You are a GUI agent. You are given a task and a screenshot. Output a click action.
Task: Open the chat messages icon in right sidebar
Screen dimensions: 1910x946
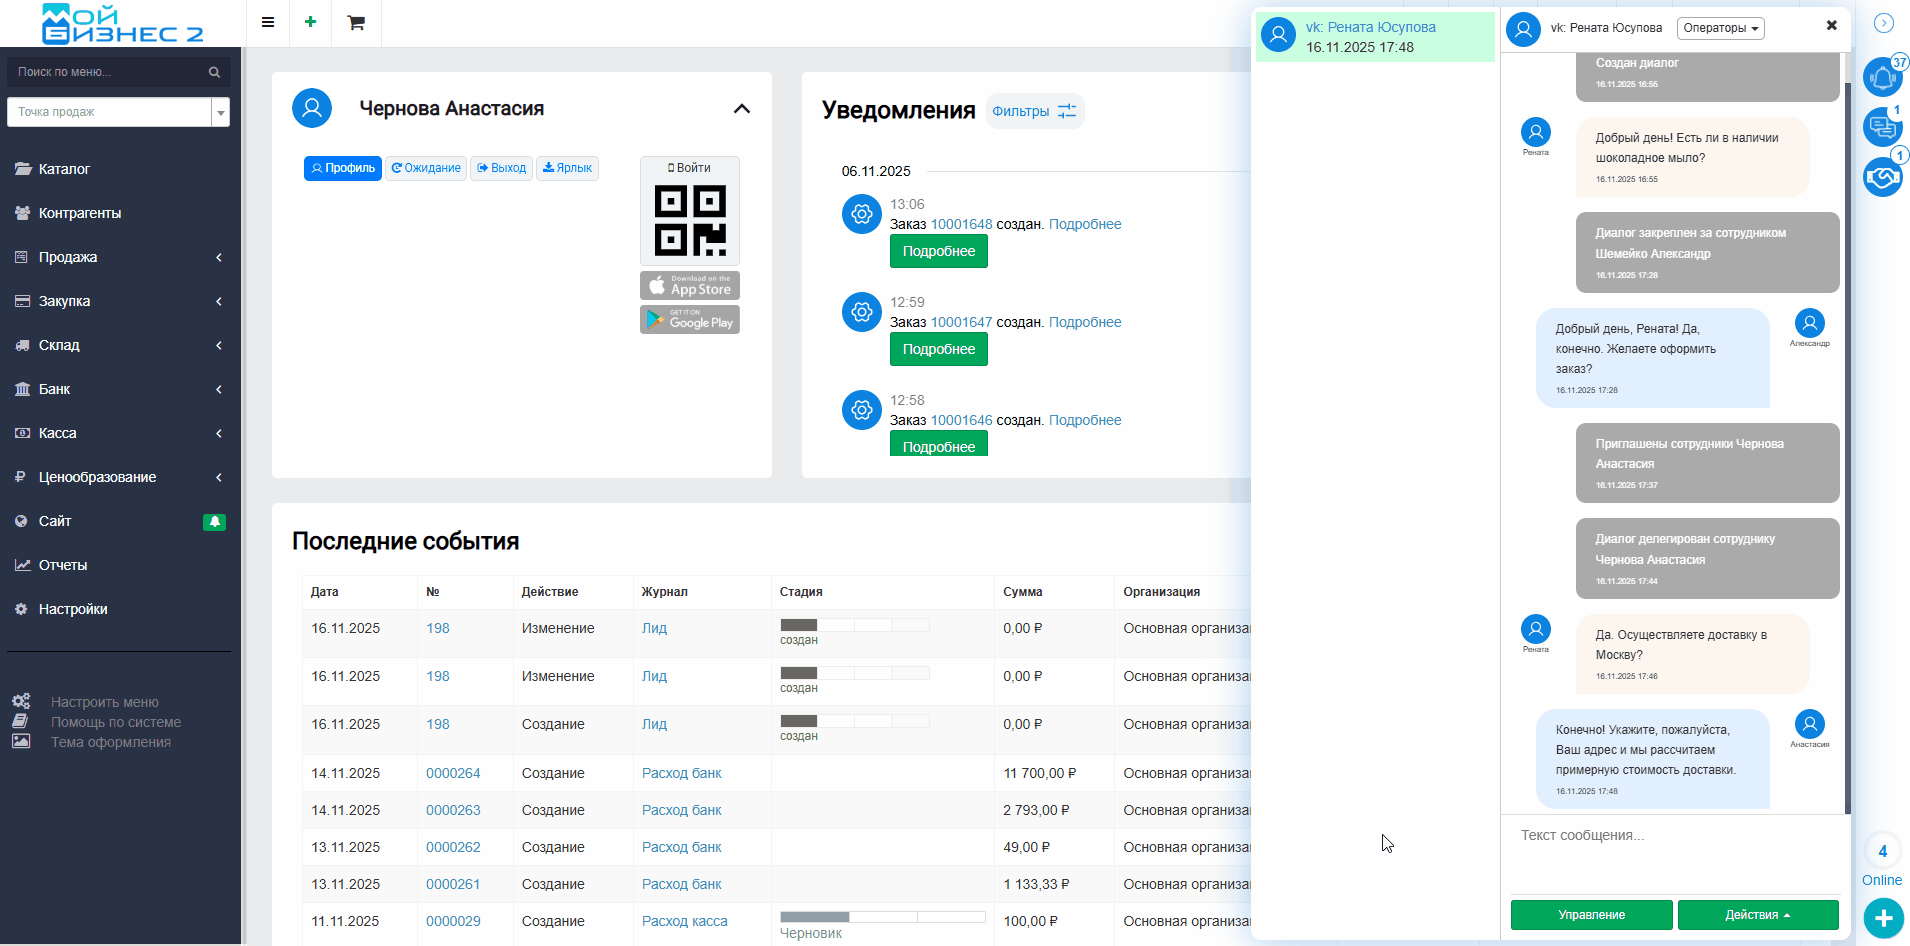pos(1882,127)
